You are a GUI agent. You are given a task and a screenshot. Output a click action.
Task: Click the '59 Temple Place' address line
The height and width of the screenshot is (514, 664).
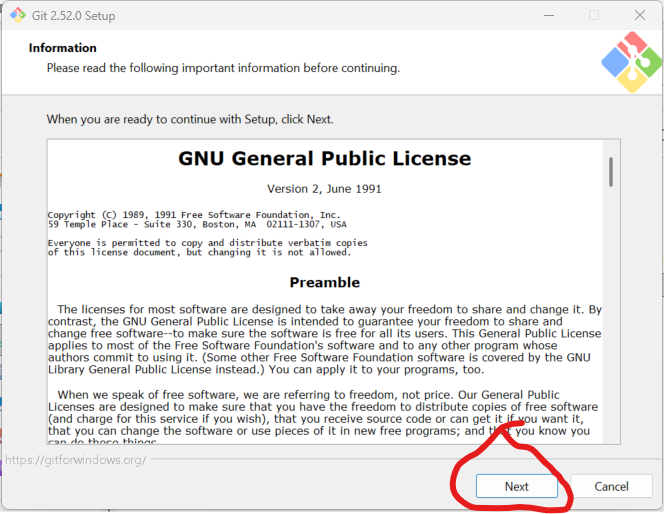coord(197,224)
